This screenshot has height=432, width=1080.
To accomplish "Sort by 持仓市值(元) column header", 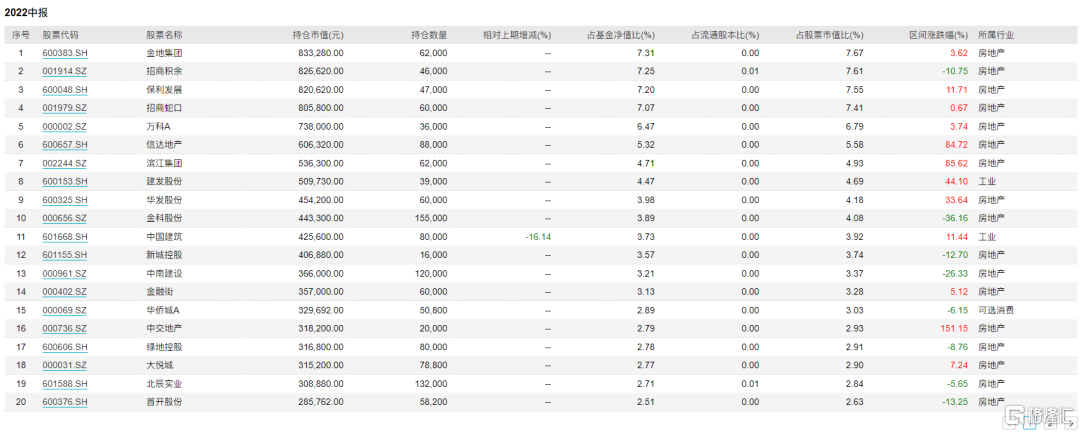I will tap(318, 34).
